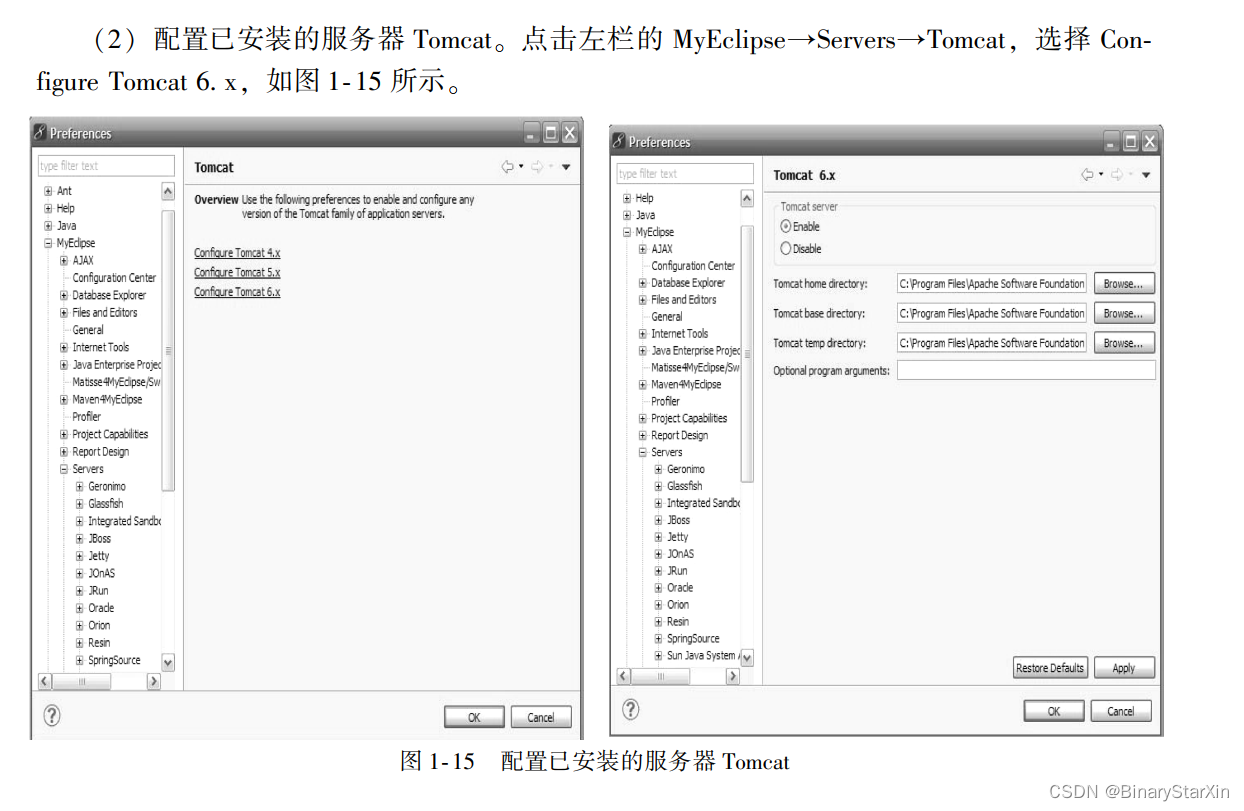
Task: Click the help icon in right Preferences dialog
Action: (x=630, y=709)
